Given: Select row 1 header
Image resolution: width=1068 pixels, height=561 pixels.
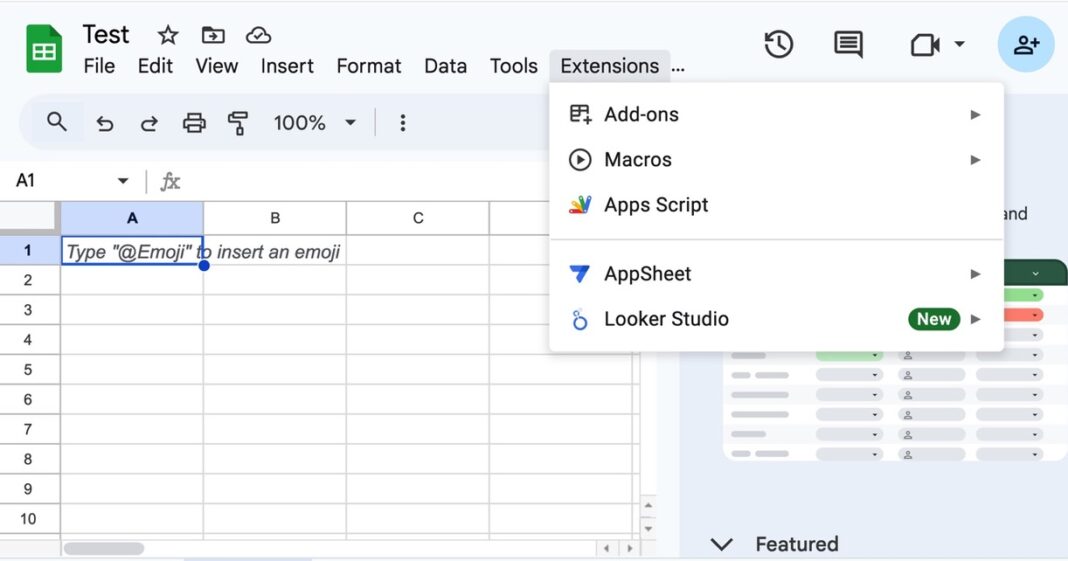Looking at the screenshot, I should (x=30, y=250).
